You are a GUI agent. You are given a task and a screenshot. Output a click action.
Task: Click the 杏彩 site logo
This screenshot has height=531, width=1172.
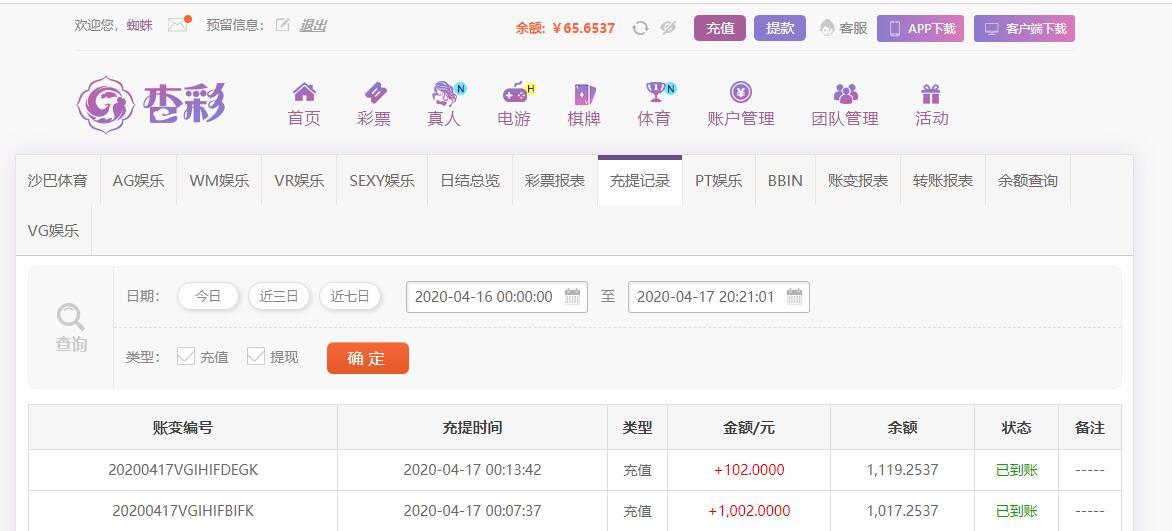coord(151,104)
